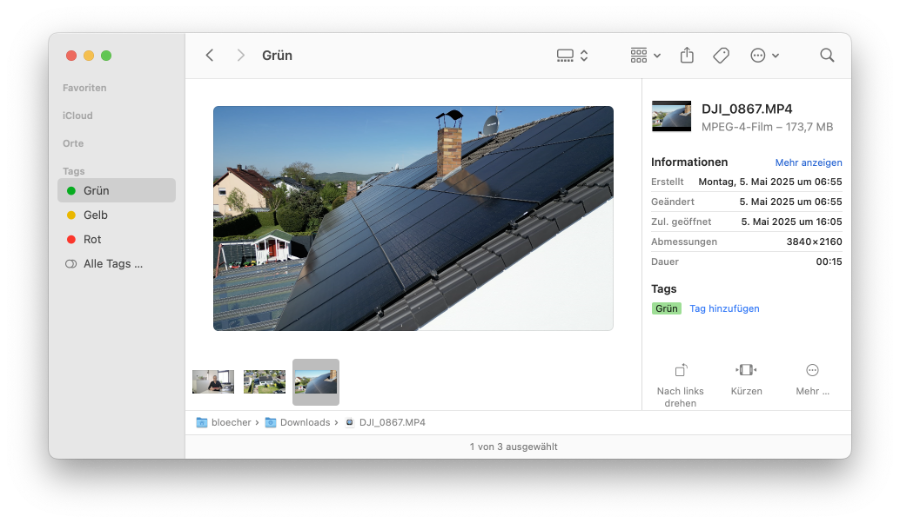The height and width of the screenshot is (523, 900).
Task: Click the iCloud sidebar heading
Action: coord(77,115)
